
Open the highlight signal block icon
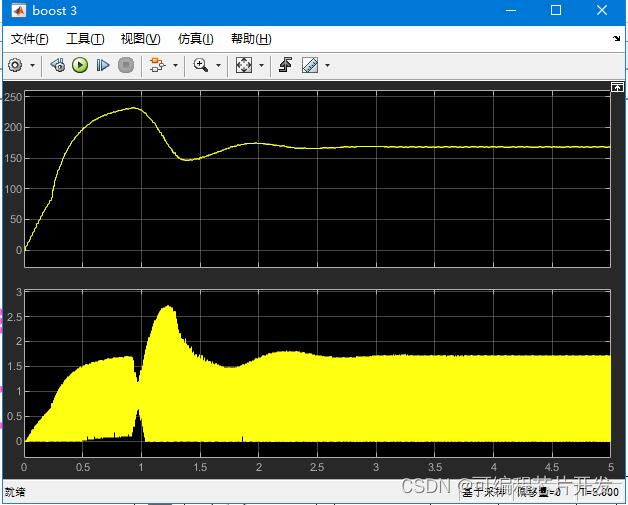[x=157, y=65]
